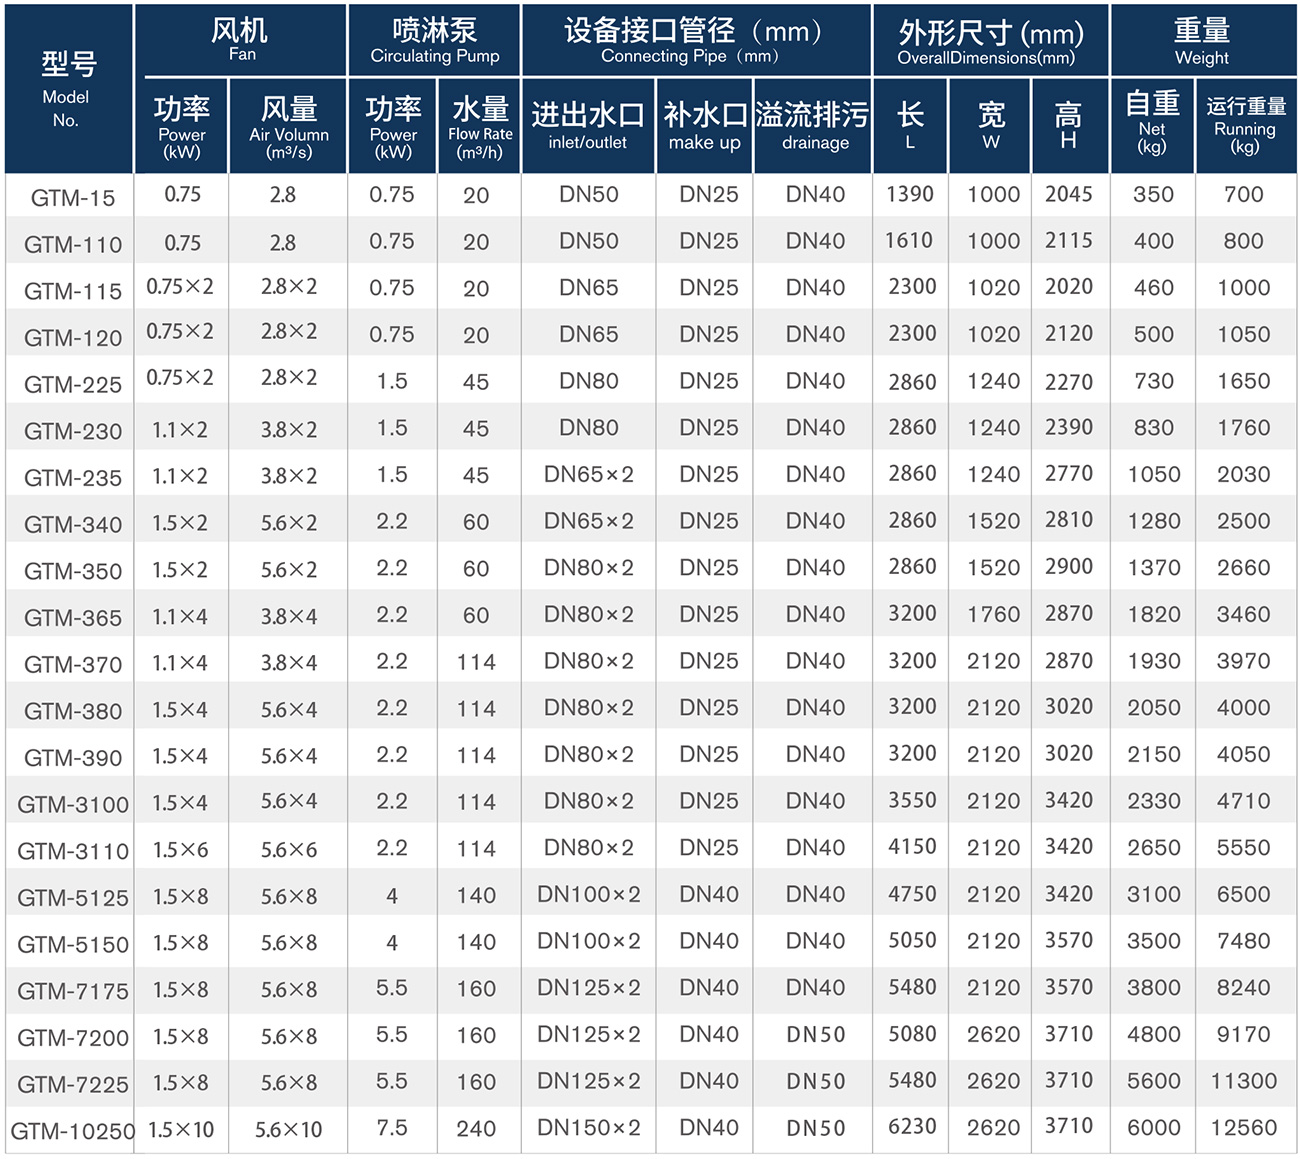1300x1159 pixels.
Task: Click the pump power value 7.5
Action: coord(392,1128)
